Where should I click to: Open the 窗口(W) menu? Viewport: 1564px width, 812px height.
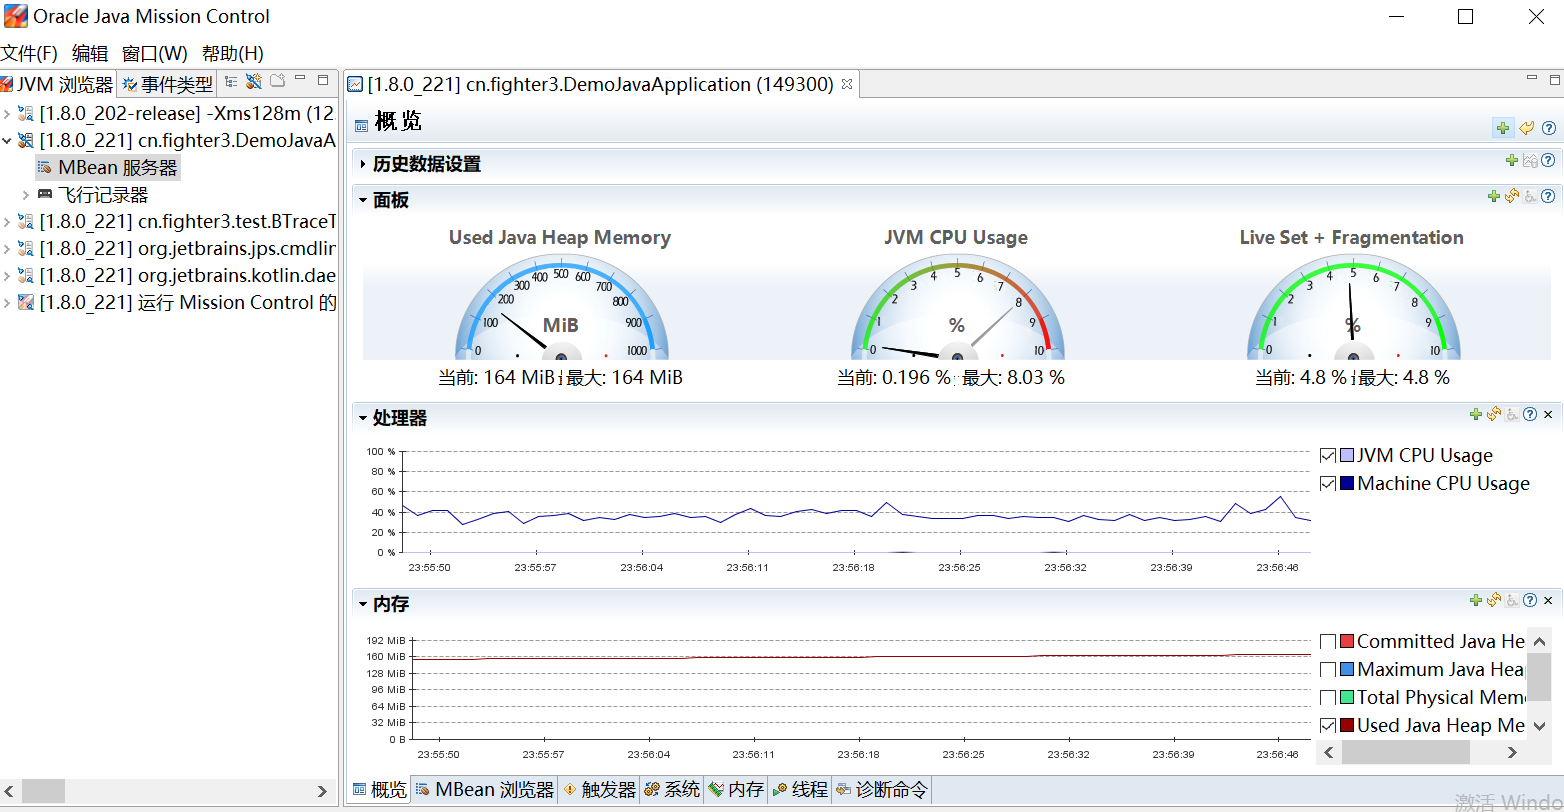[155, 53]
